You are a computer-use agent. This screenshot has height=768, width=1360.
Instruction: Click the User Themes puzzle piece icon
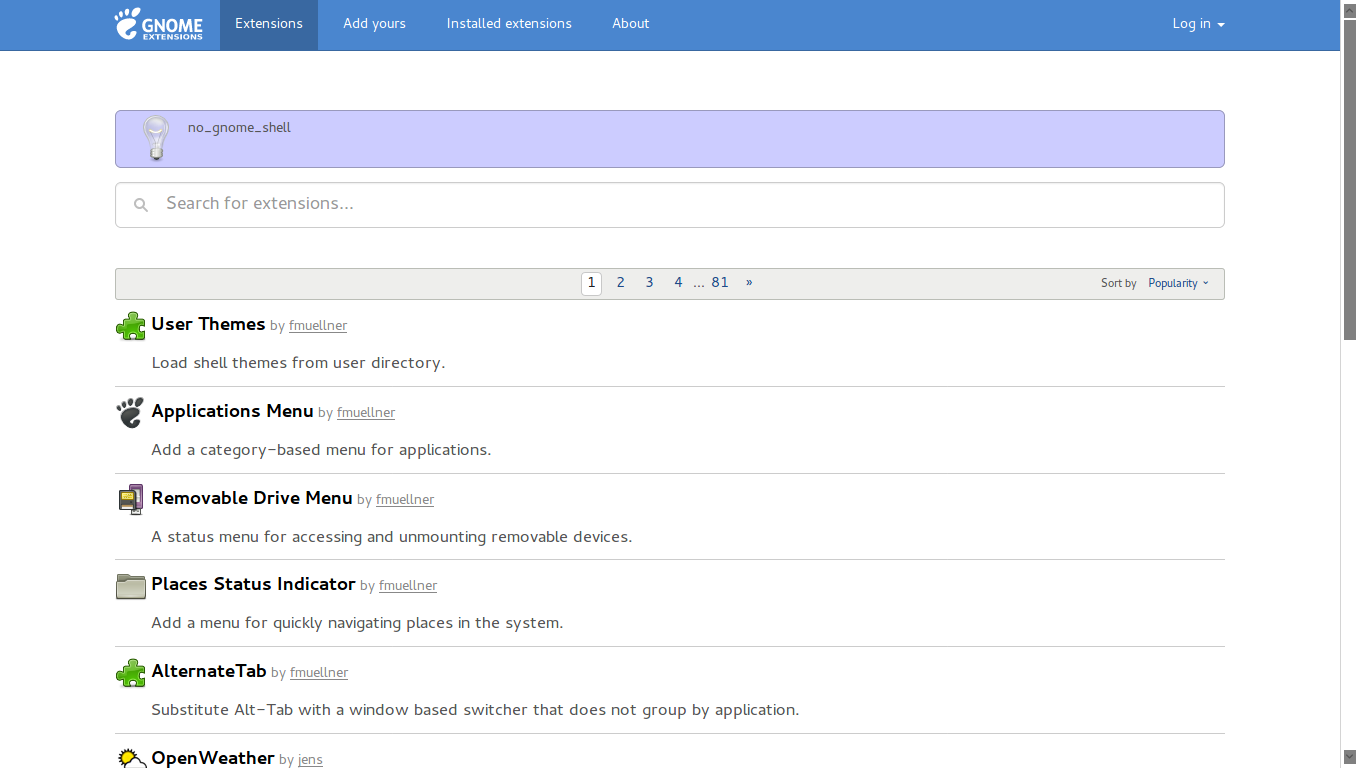pyautogui.click(x=131, y=326)
